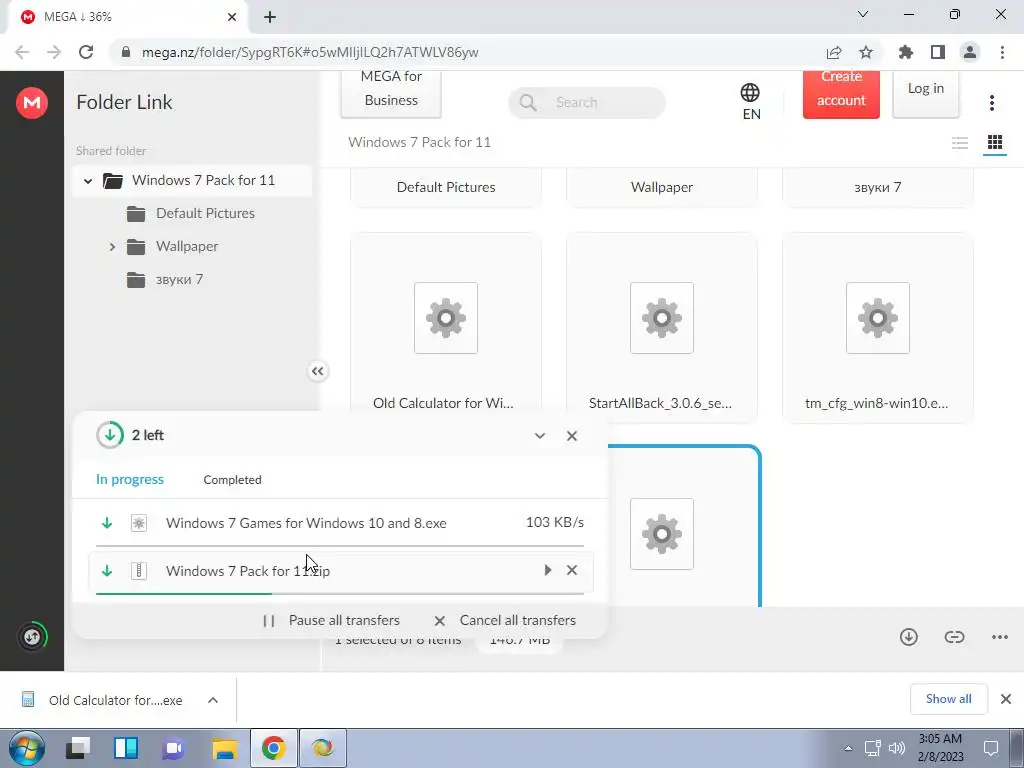Image resolution: width=1024 pixels, height=768 pixels.
Task: Open Chrome profile avatar
Action: click(970, 52)
